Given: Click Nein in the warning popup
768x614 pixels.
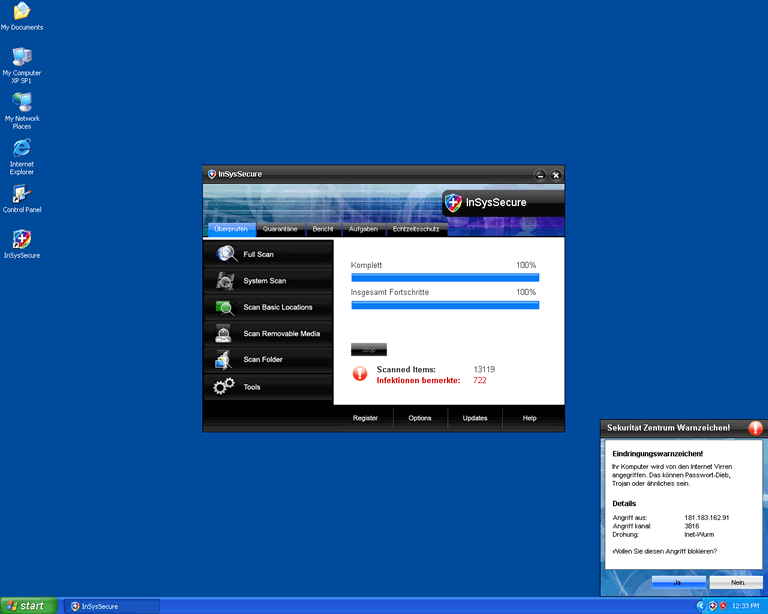Looking at the screenshot, I should coord(736,581).
